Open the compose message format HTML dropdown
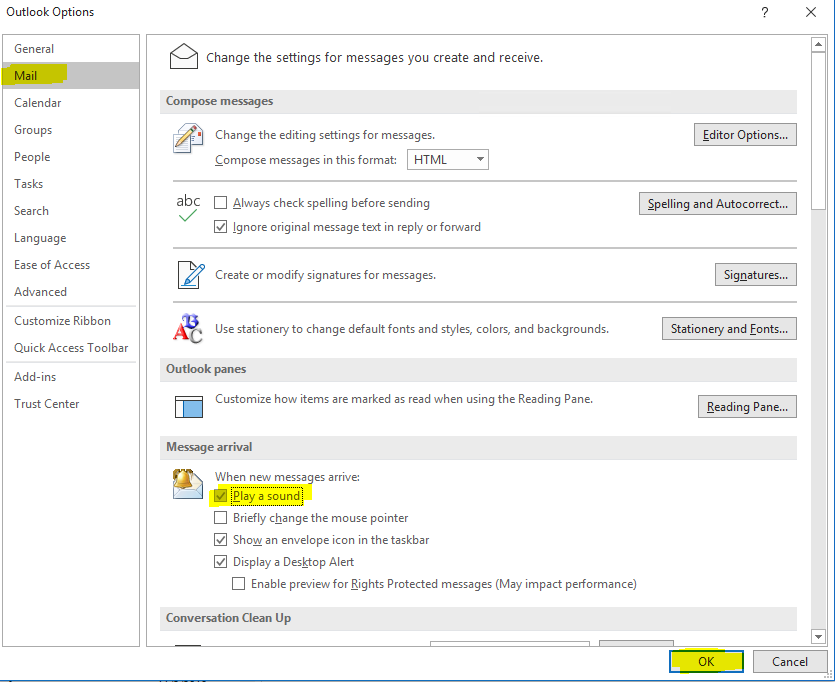Viewport: 835px width, 682px height. (x=448, y=160)
